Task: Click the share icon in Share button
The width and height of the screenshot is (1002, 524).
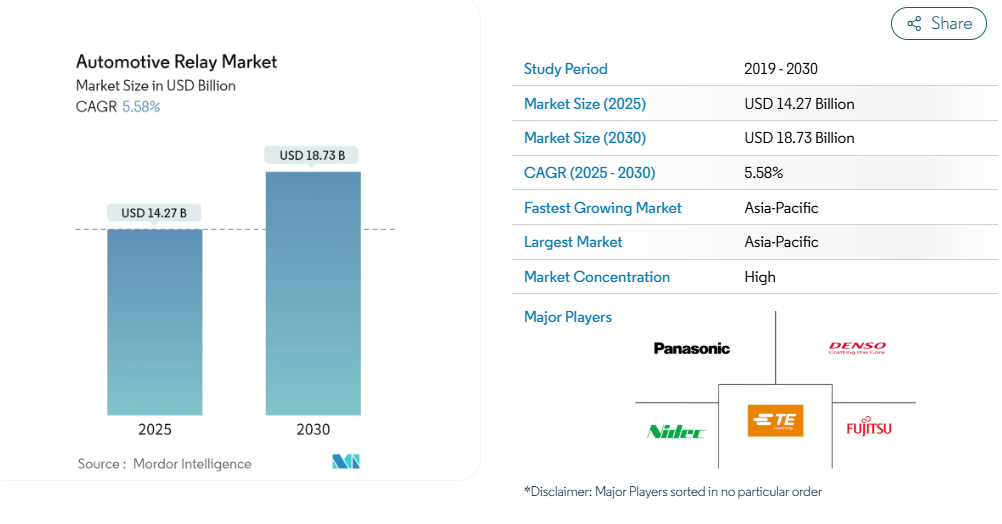Action: 914,24
